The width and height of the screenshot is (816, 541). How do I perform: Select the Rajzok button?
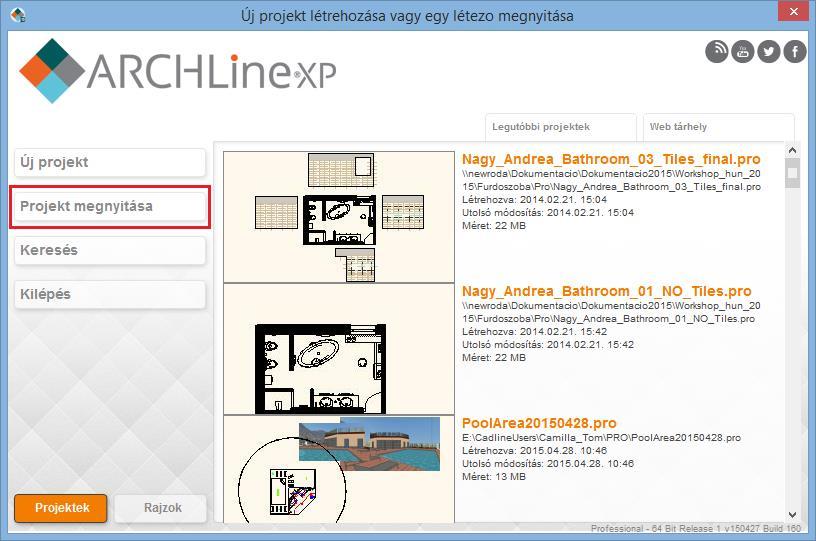click(x=161, y=508)
